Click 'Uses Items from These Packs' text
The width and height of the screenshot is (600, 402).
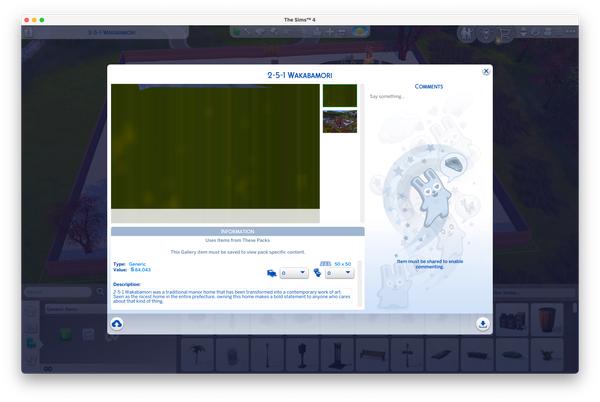pos(237,240)
